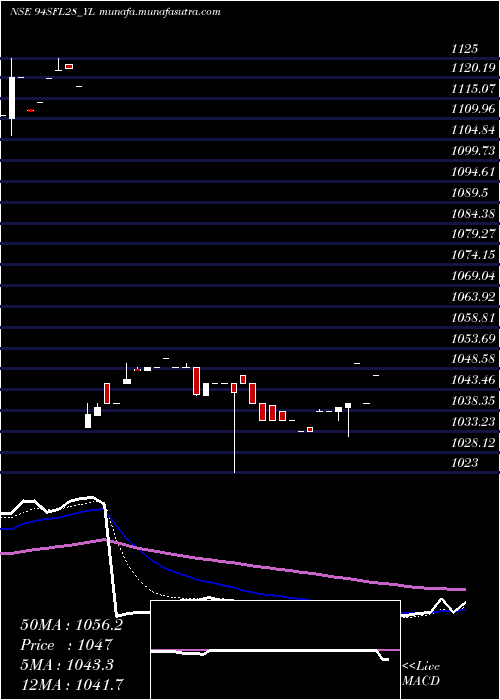Click the 1063.92 price axis label
Viewport: 500px width, 700px height.
pyautogui.click(x=473, y=295)
